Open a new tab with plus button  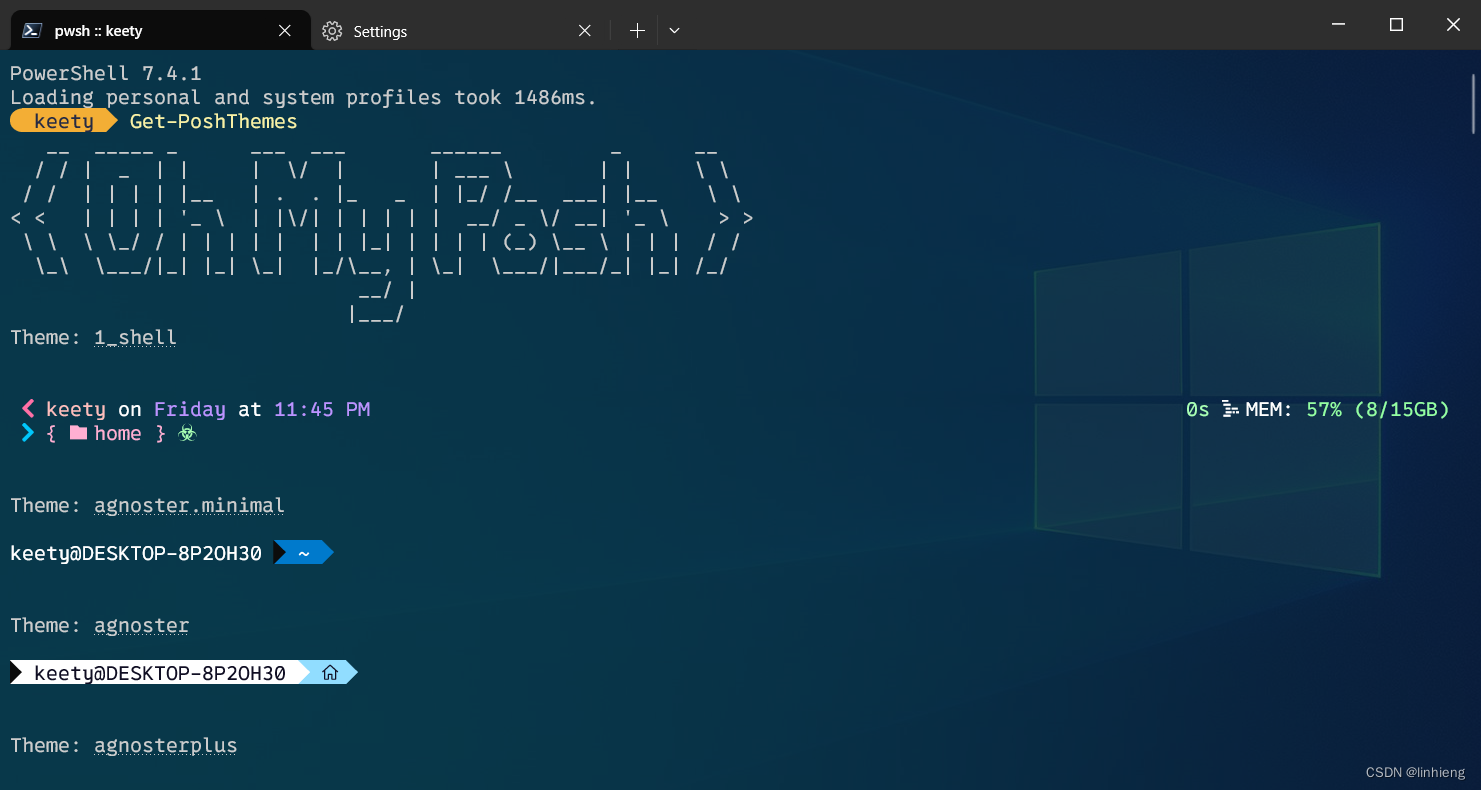(x=637, y=31)
